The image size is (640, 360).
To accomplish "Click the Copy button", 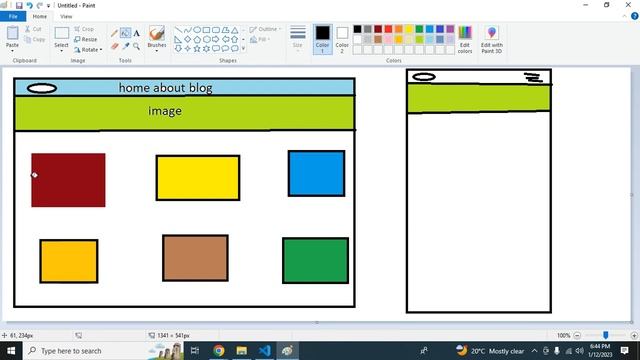I will coord(35,39).
